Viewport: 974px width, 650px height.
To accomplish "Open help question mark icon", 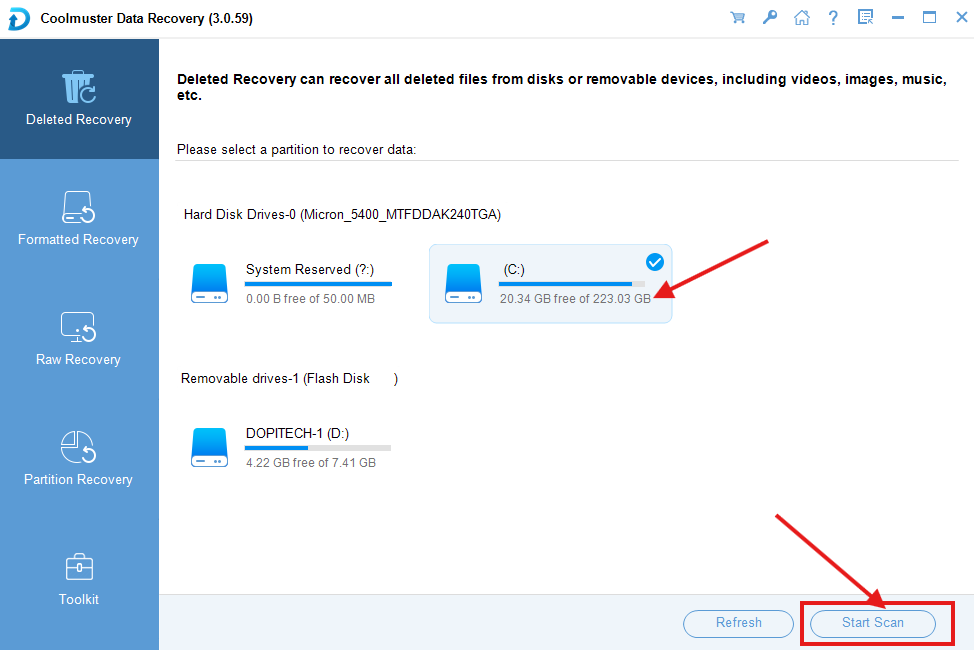I will point(833,17).
